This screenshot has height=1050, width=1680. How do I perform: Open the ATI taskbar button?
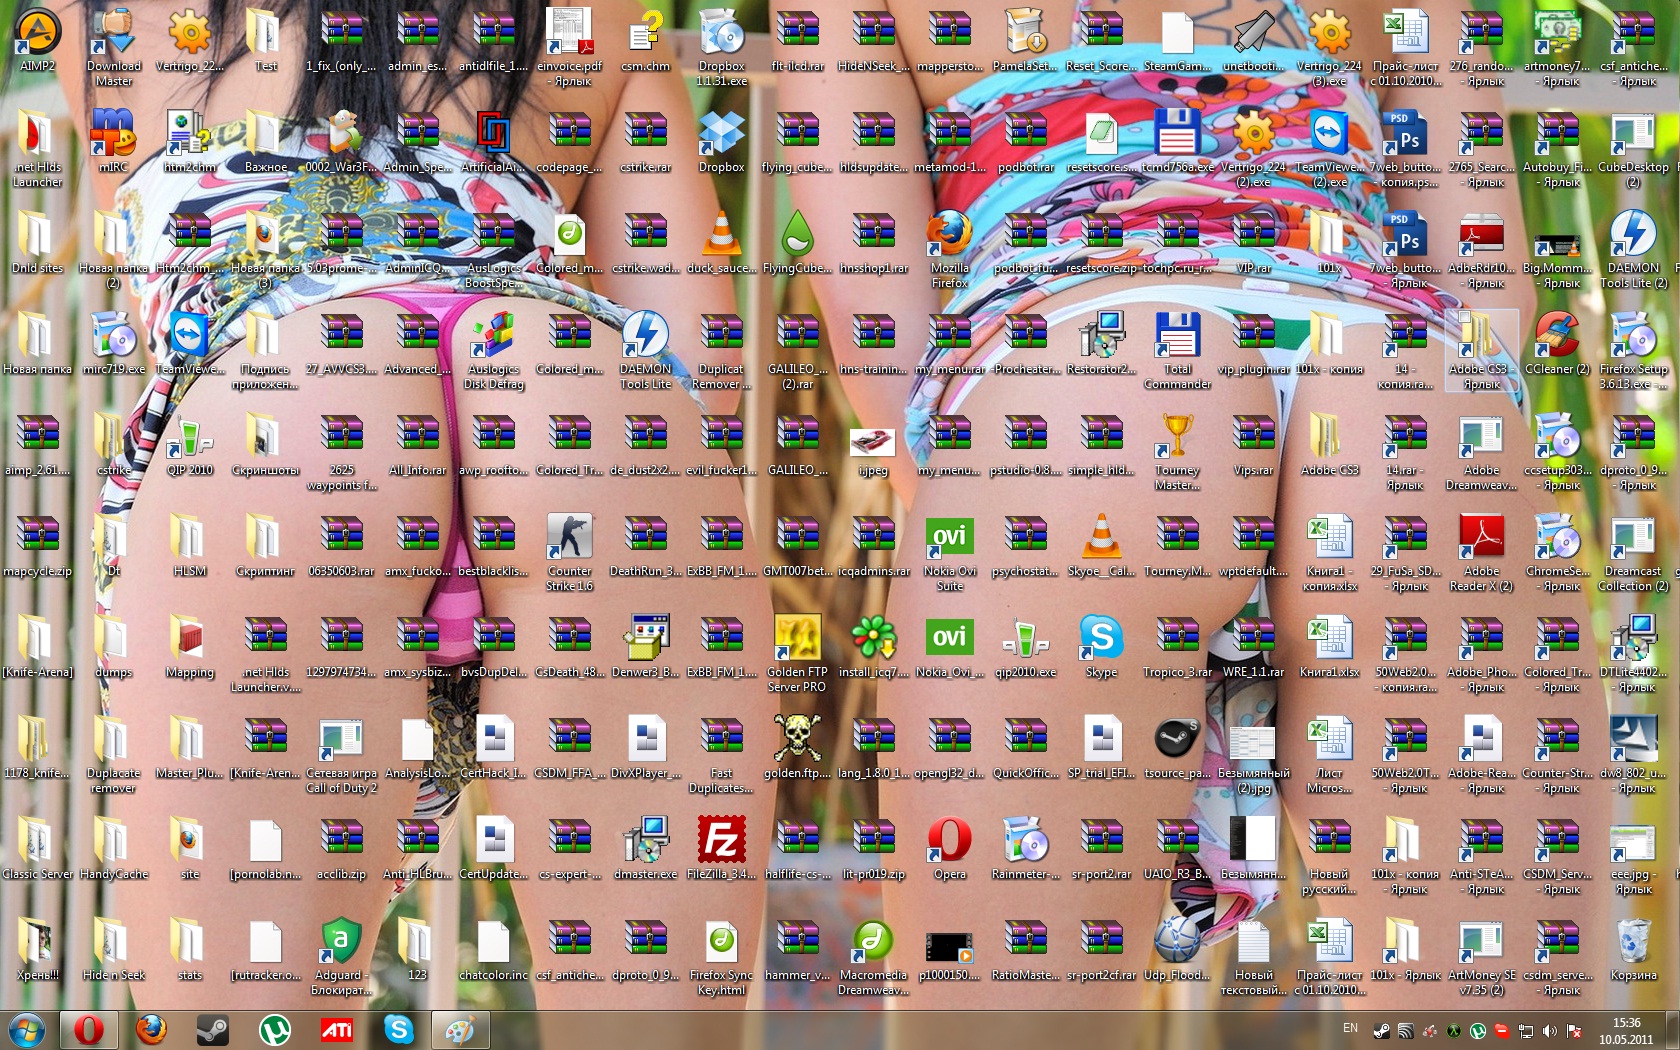336,1029
